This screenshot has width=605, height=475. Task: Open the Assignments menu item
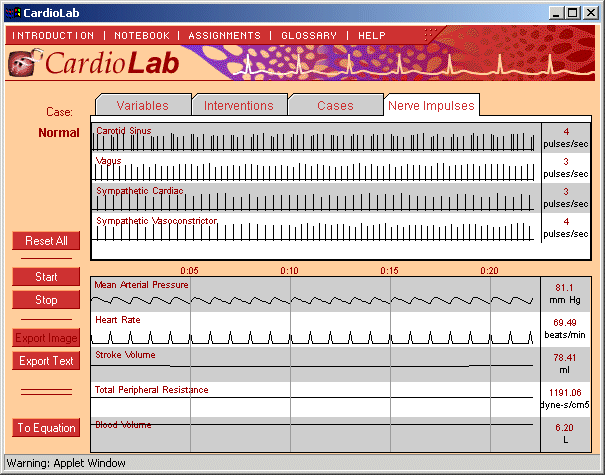[225, 35]
